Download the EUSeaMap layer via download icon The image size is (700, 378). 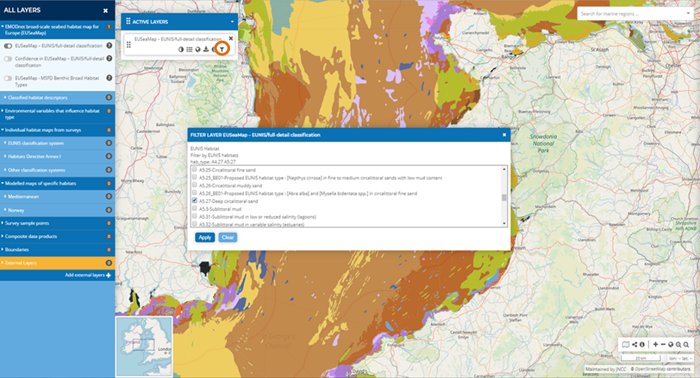click(x=206, y=50)
